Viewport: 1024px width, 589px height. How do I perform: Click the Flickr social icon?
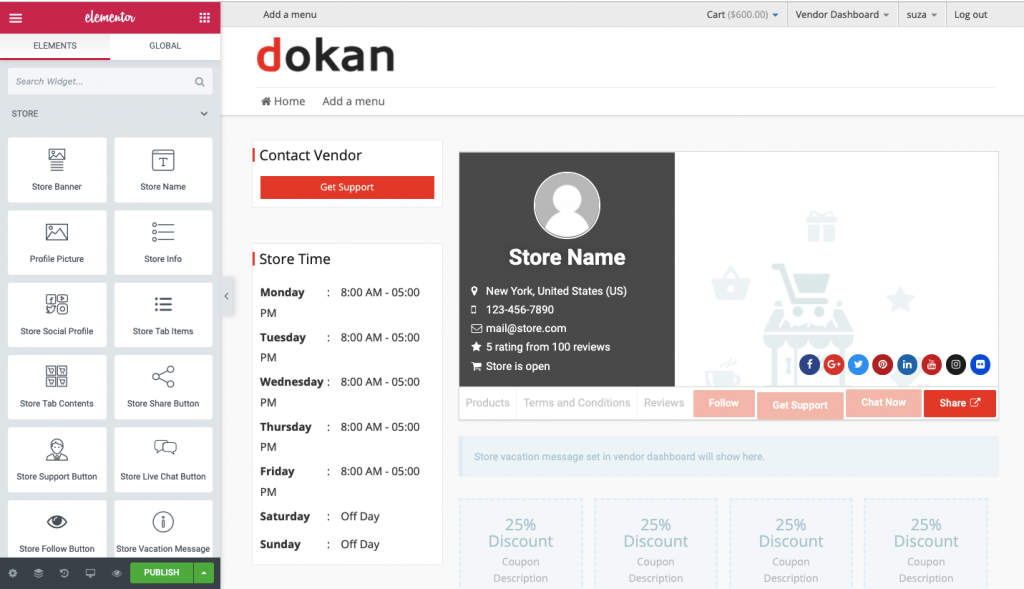[980, 364]
